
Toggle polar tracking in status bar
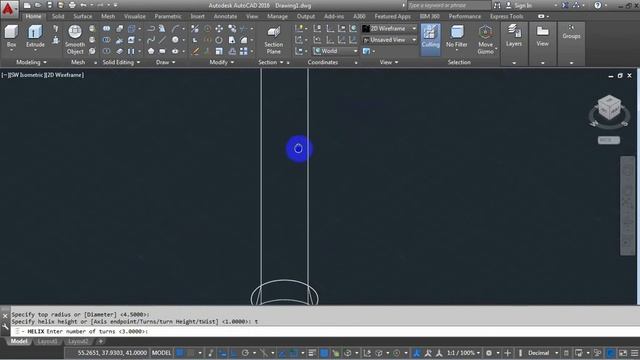coord(245,353)
